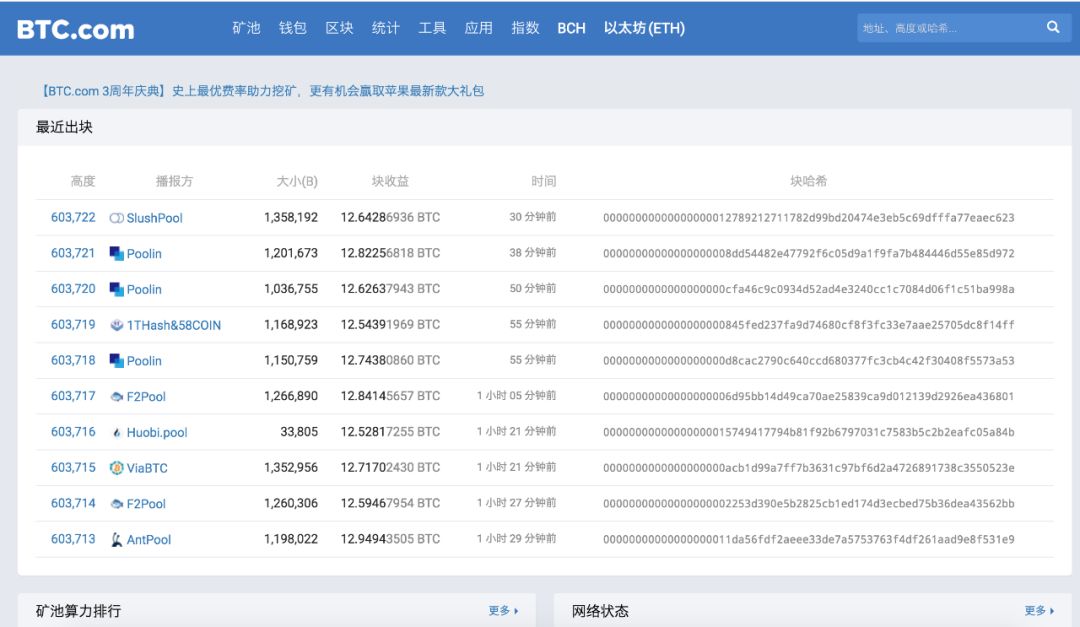Expand 更多 in 网络状态 section
The width and height of the screenshot is (1080, 627).
click(x=1035, y=610)
